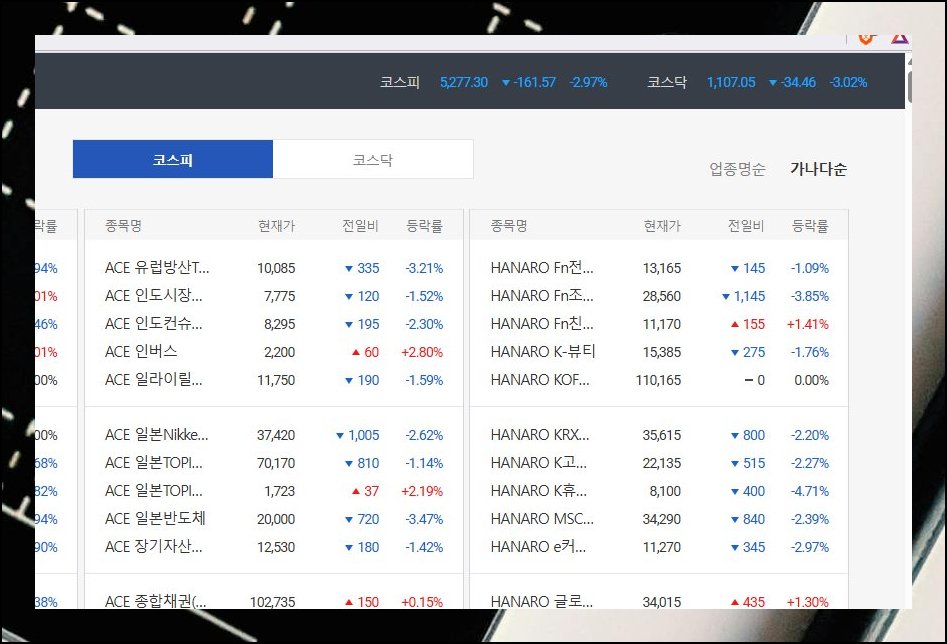This screenshot has height=644, width=947.
Task: Click 전일비 header in HANARO table
Action: click(746, 225)
